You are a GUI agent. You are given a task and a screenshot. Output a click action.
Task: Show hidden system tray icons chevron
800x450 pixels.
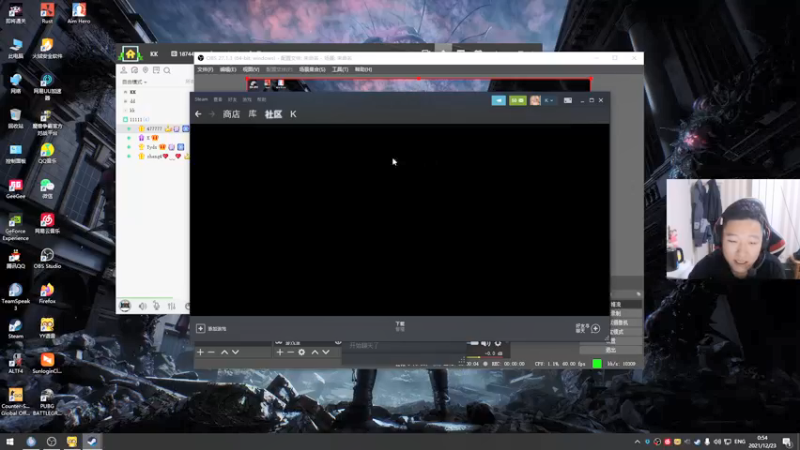point(637,442)
